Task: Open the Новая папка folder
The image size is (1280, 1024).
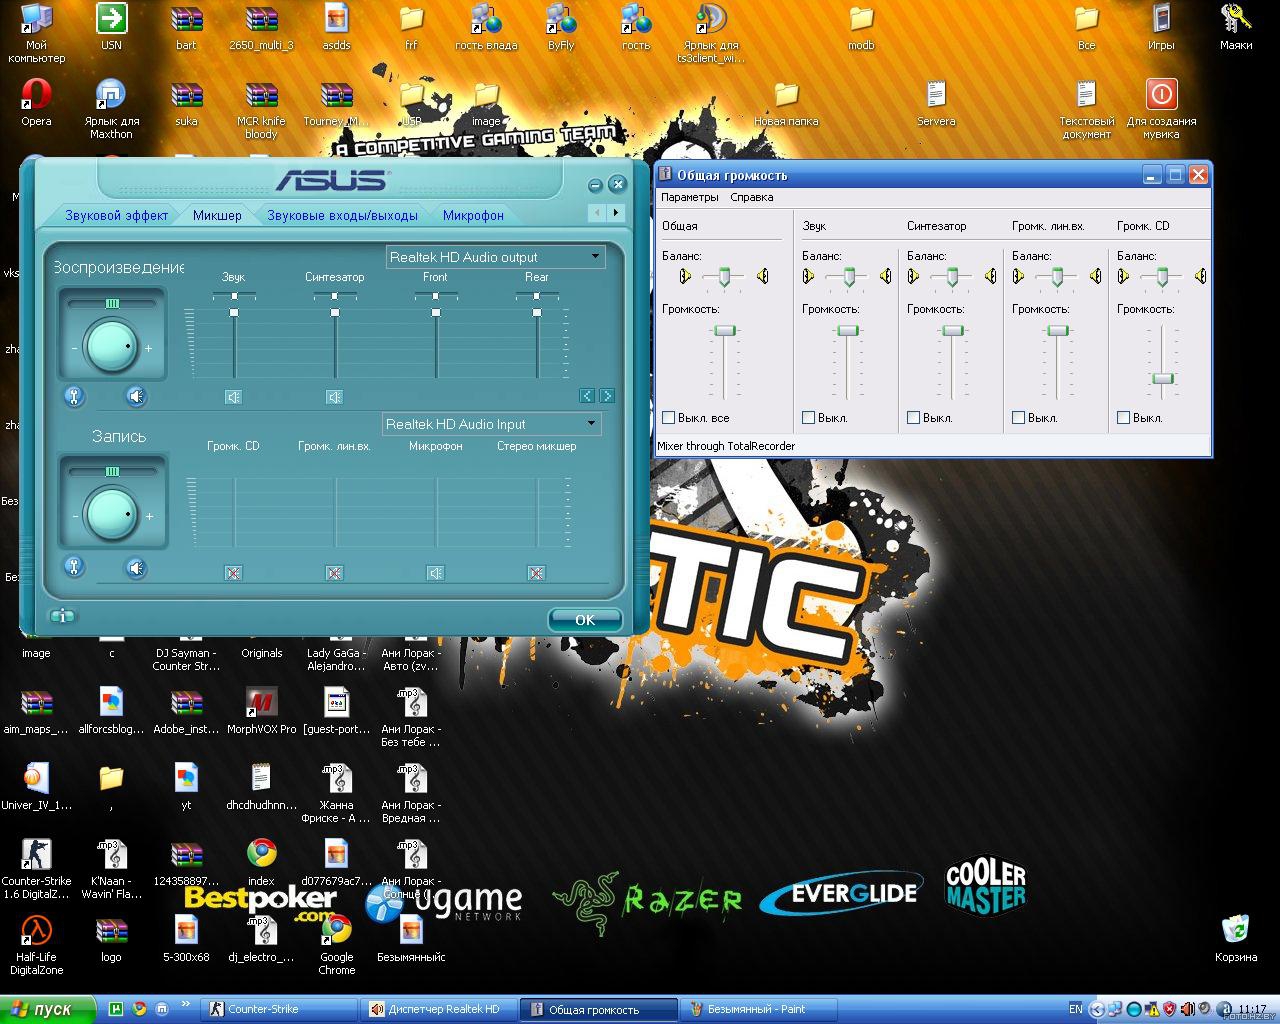Action: click(786, 103)
